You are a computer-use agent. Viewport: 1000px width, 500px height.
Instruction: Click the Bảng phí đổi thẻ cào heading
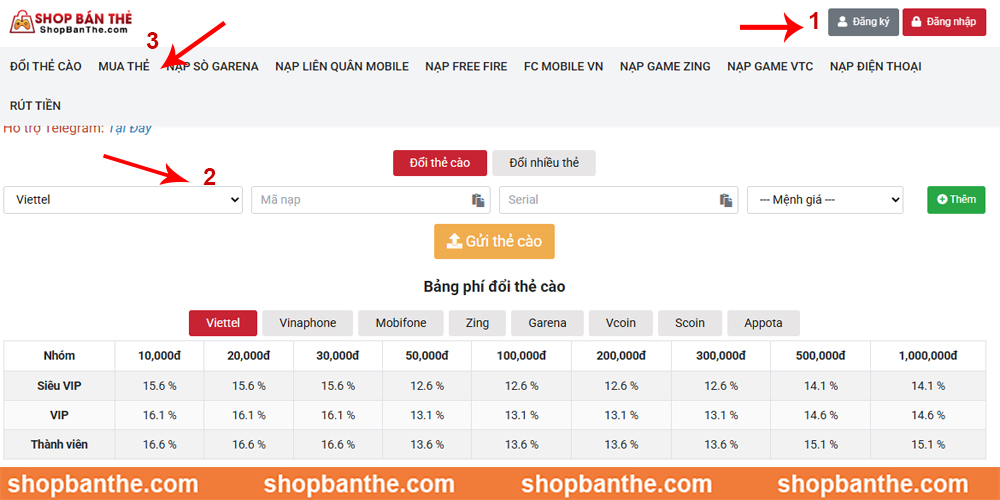tap(494, 287)
